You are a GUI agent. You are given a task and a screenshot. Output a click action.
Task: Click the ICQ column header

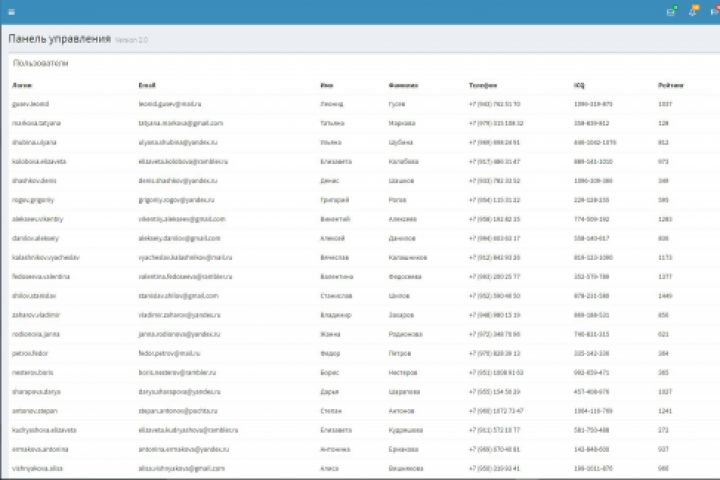click(579, 85)
